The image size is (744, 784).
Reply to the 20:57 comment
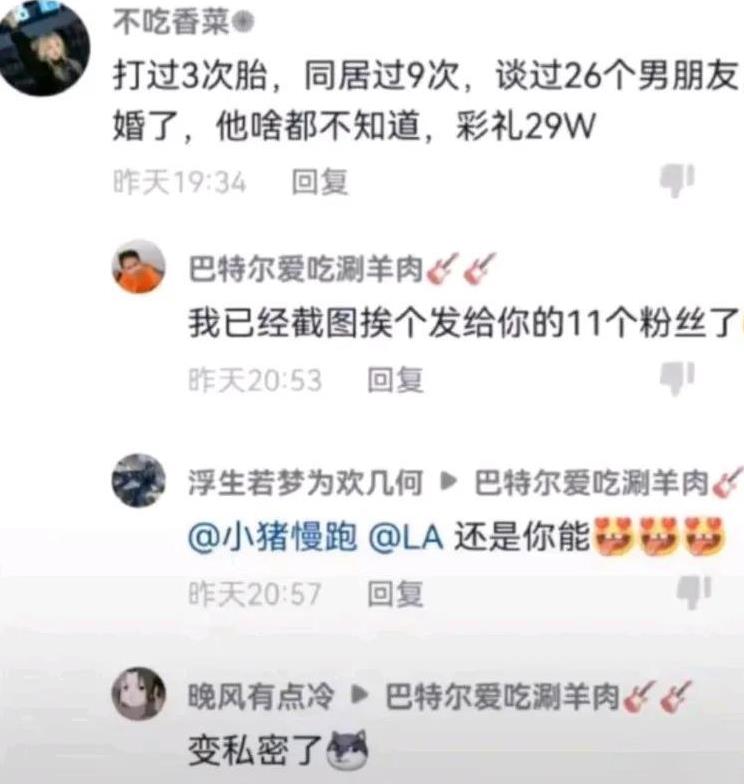[x=396, y=594]
